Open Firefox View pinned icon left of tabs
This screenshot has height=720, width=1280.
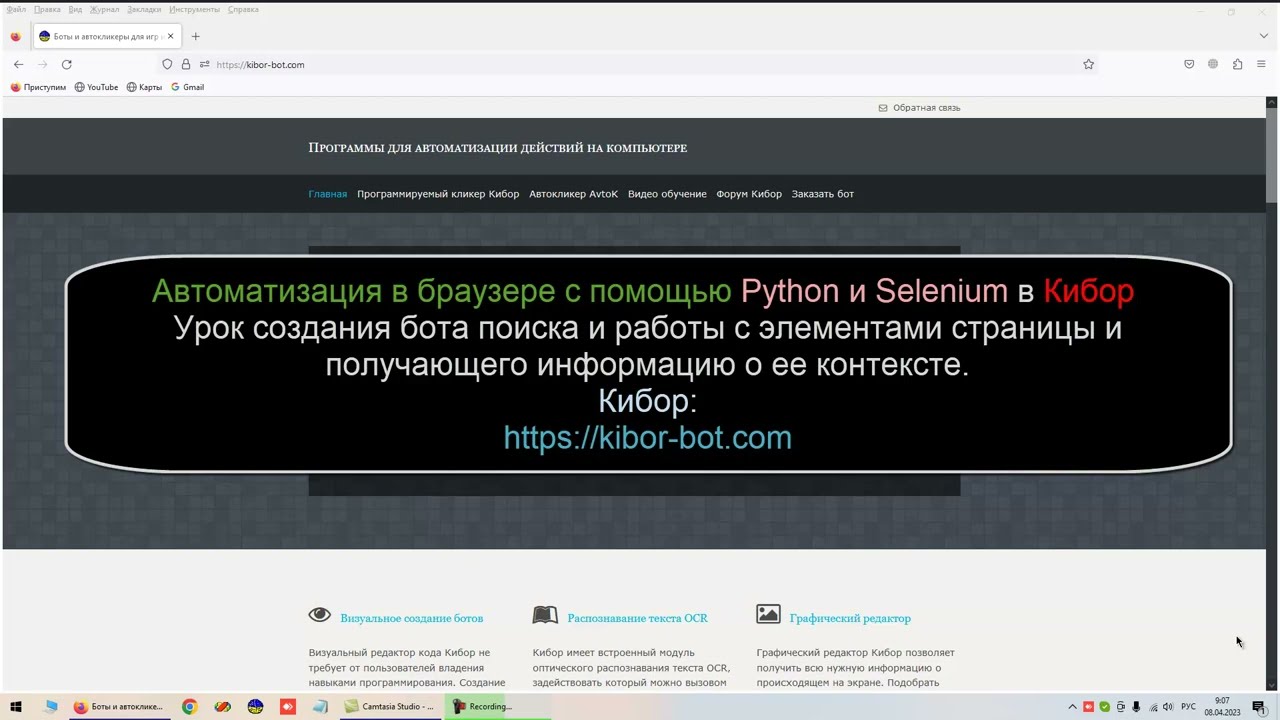click(15, 36)
